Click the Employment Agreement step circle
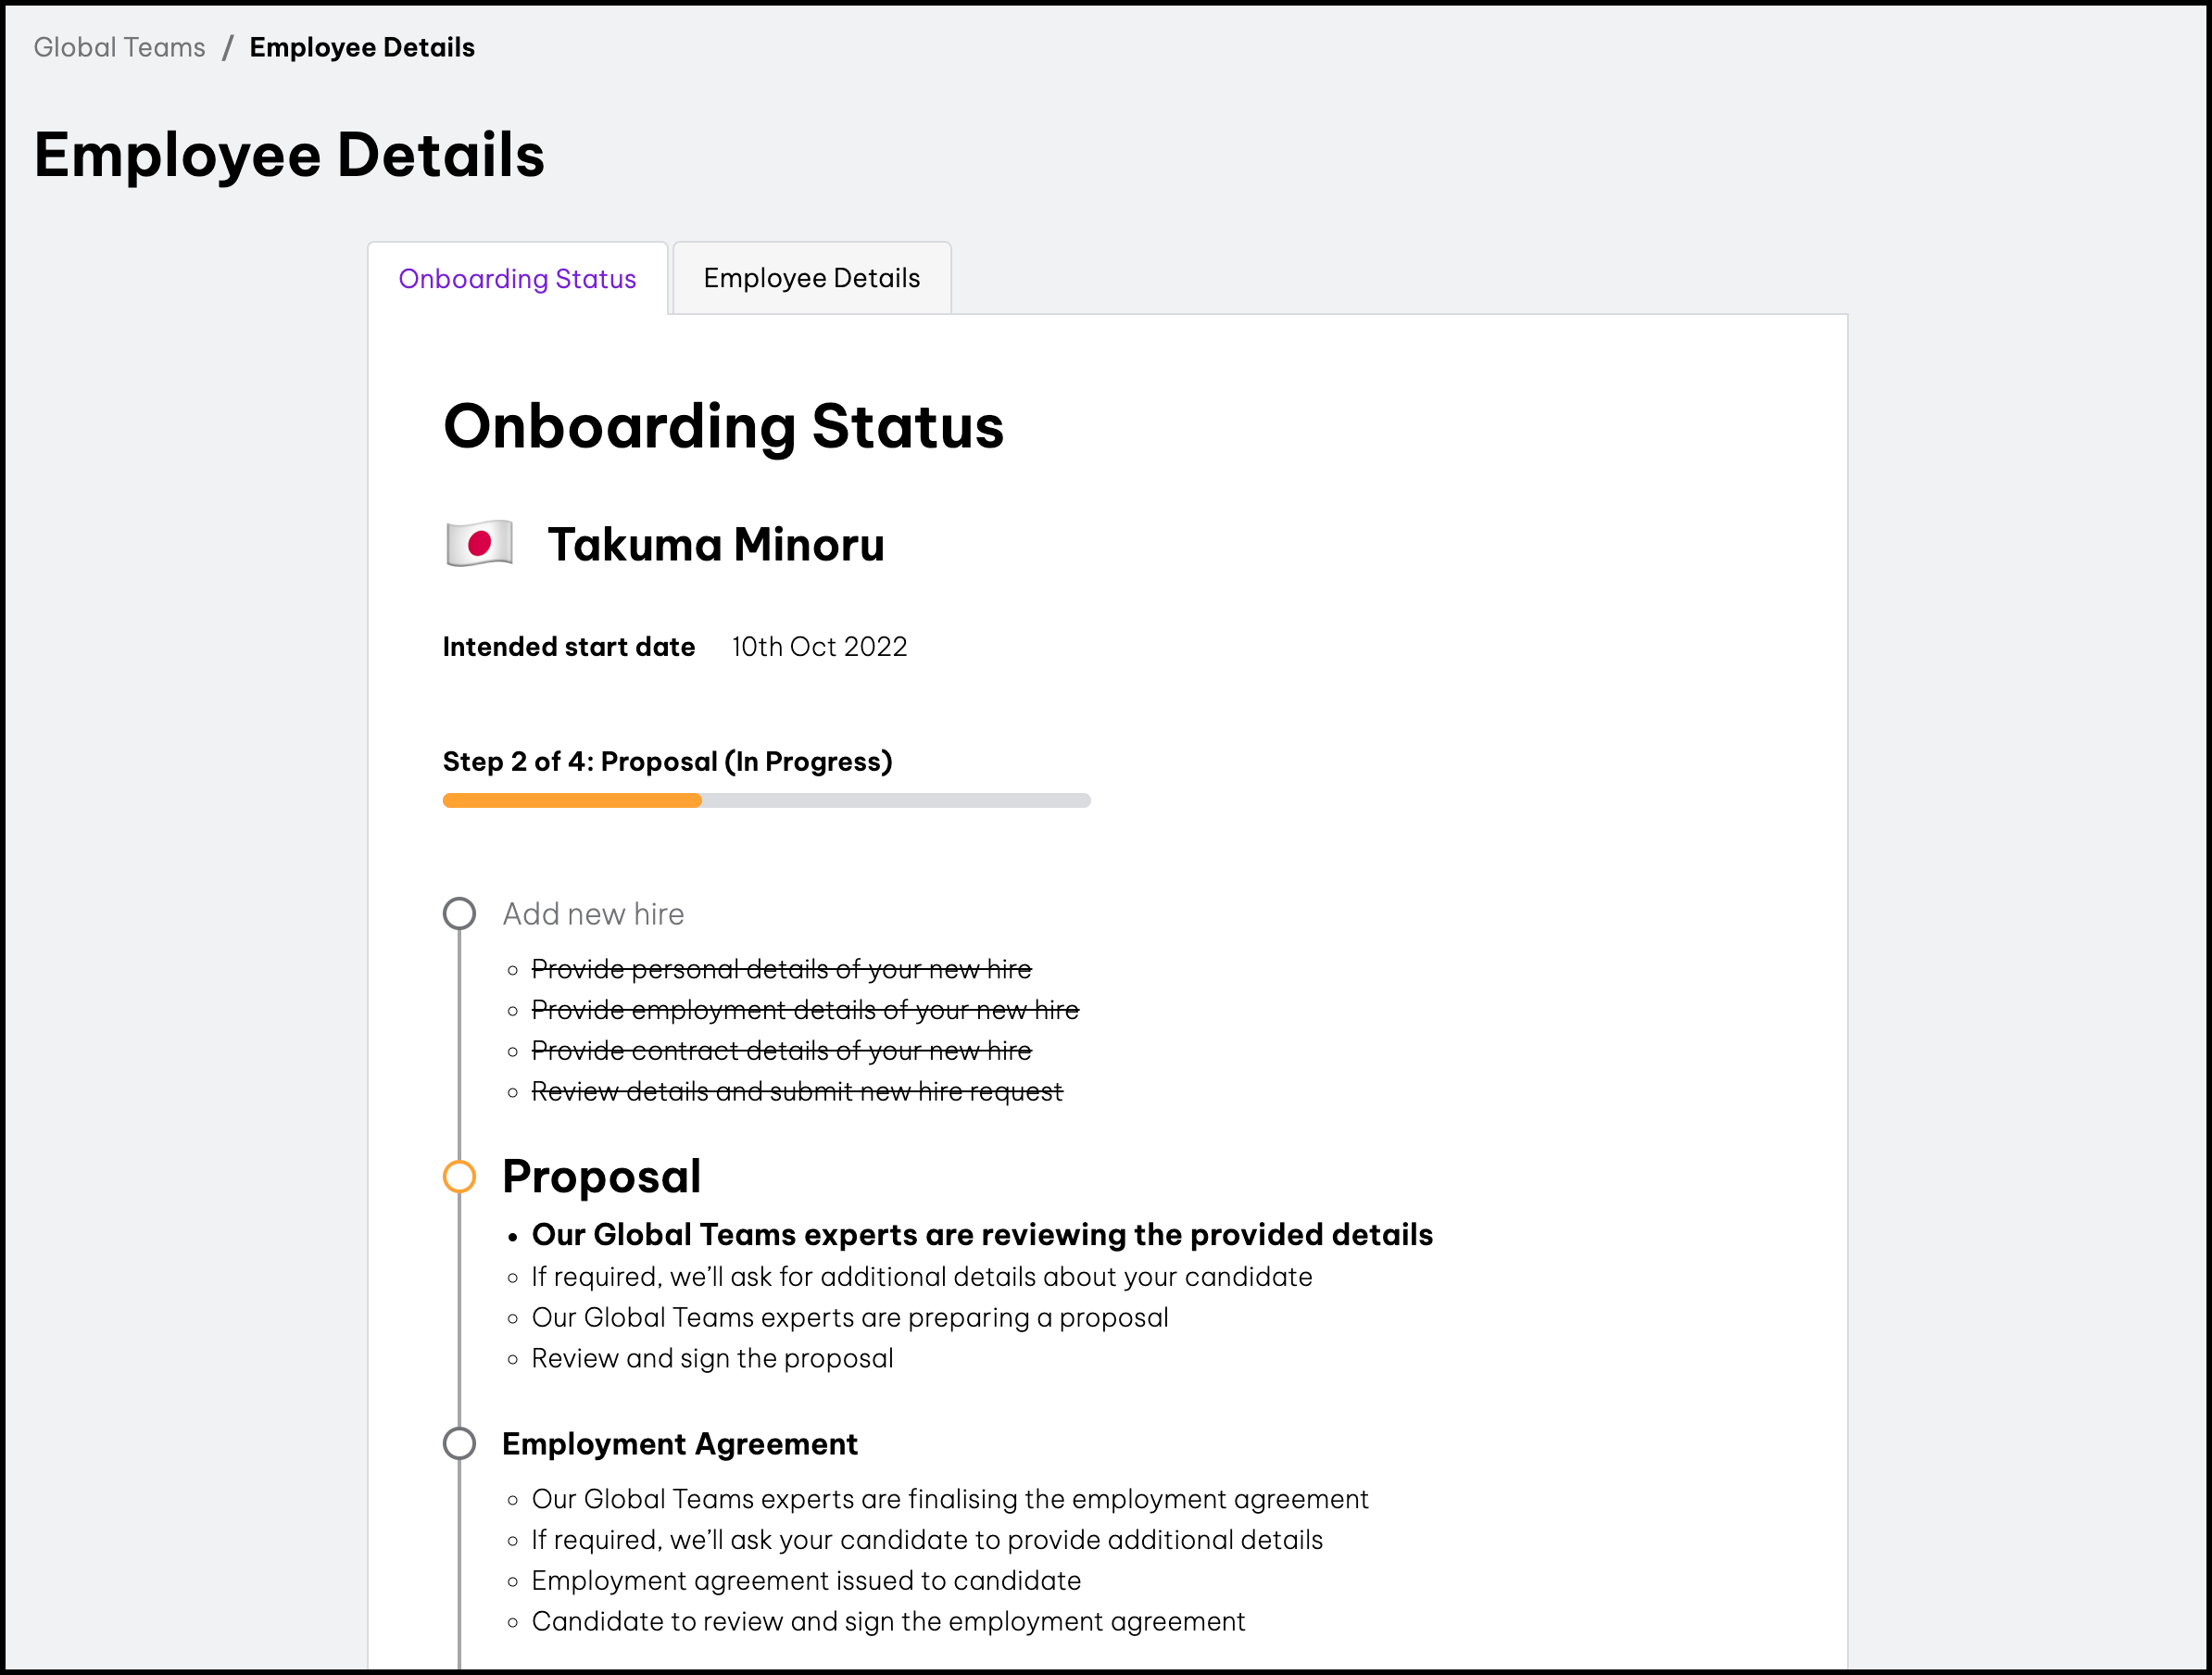The image size is (2212, 1675). pos(459,1443)
